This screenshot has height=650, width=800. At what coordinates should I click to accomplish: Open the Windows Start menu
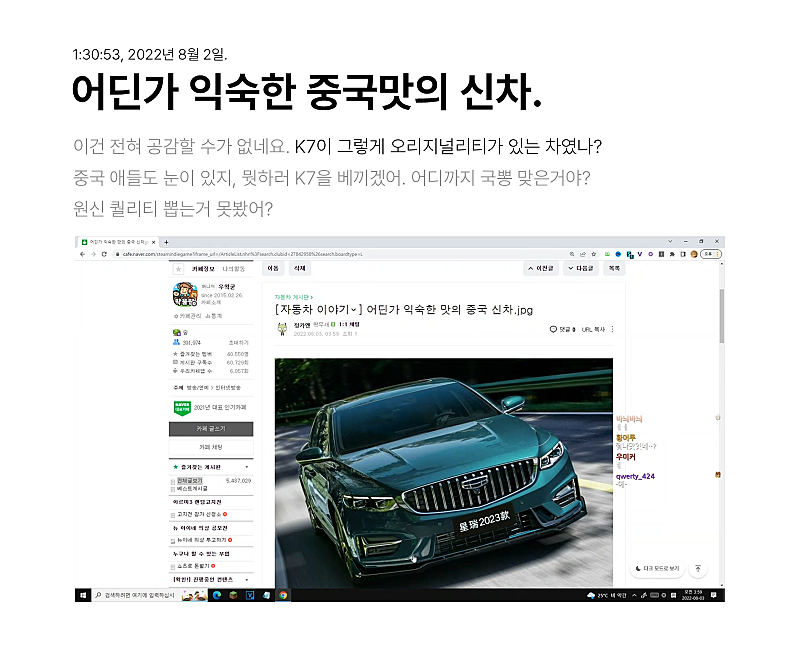tap(83, 595)
